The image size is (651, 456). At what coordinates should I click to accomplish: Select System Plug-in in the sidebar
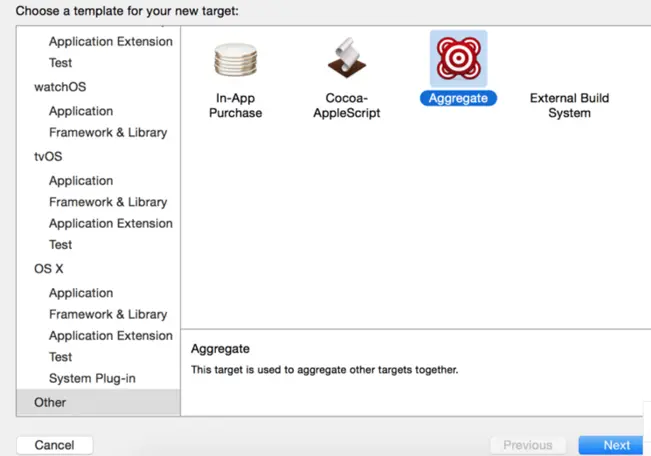(92, 378)
